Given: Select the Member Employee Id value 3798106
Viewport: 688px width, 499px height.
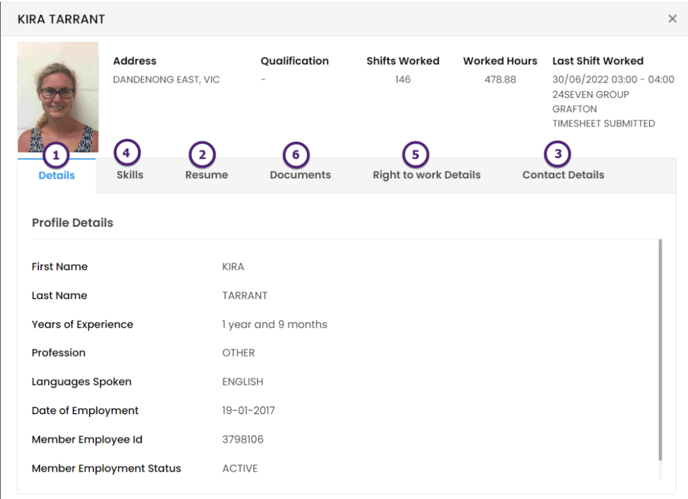Looking at the screenshot, I should [x=243, y=439].
